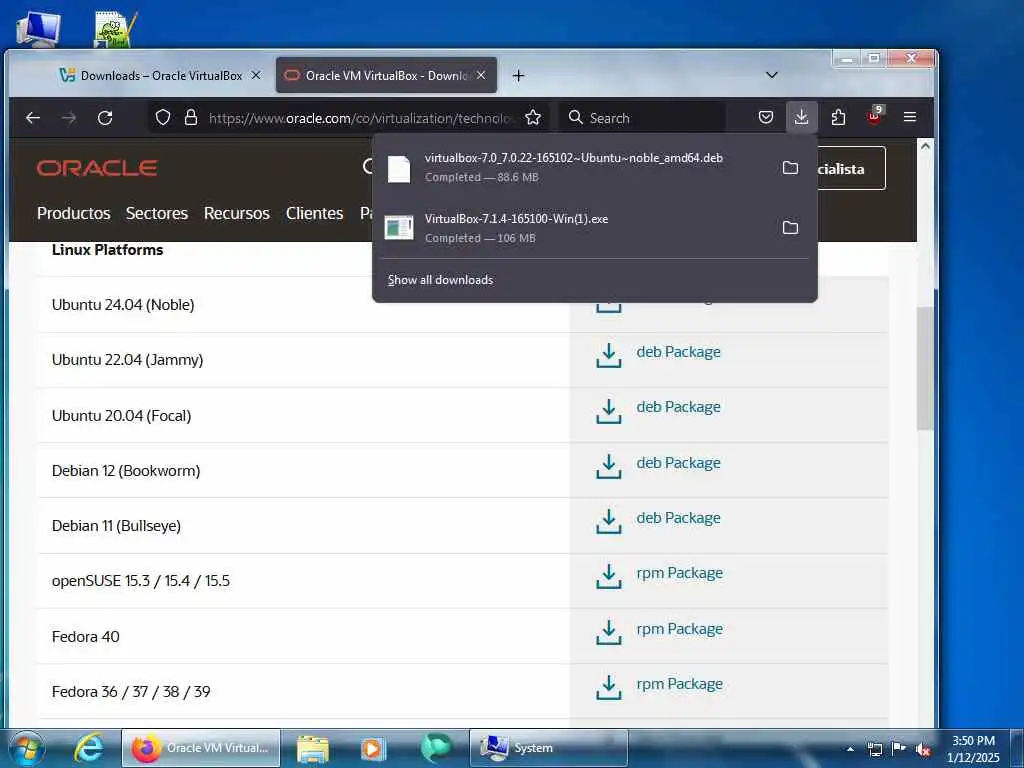Image resolution: width=1024 pixels, height=768 pixels.
Task: Close the Oracle VM VirtualBox tab
Action: point(481,75)
